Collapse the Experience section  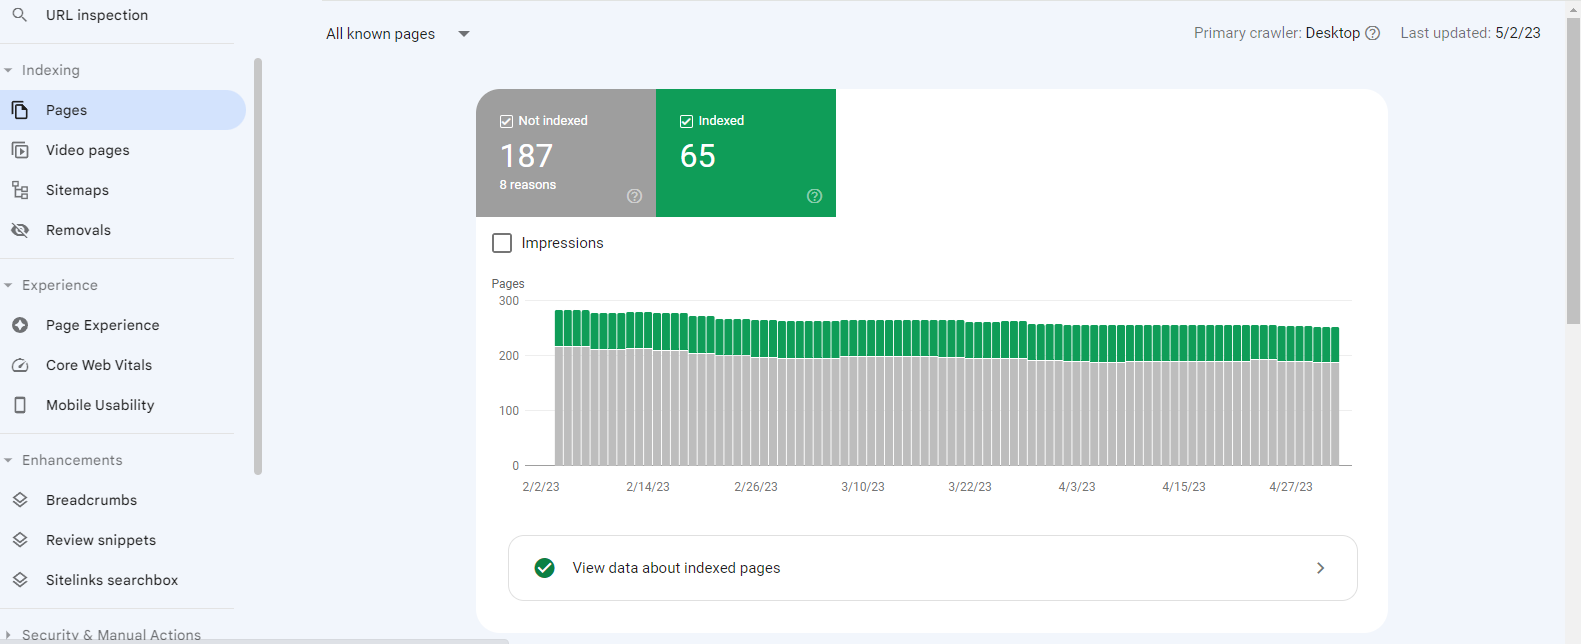tap(8, 285)
